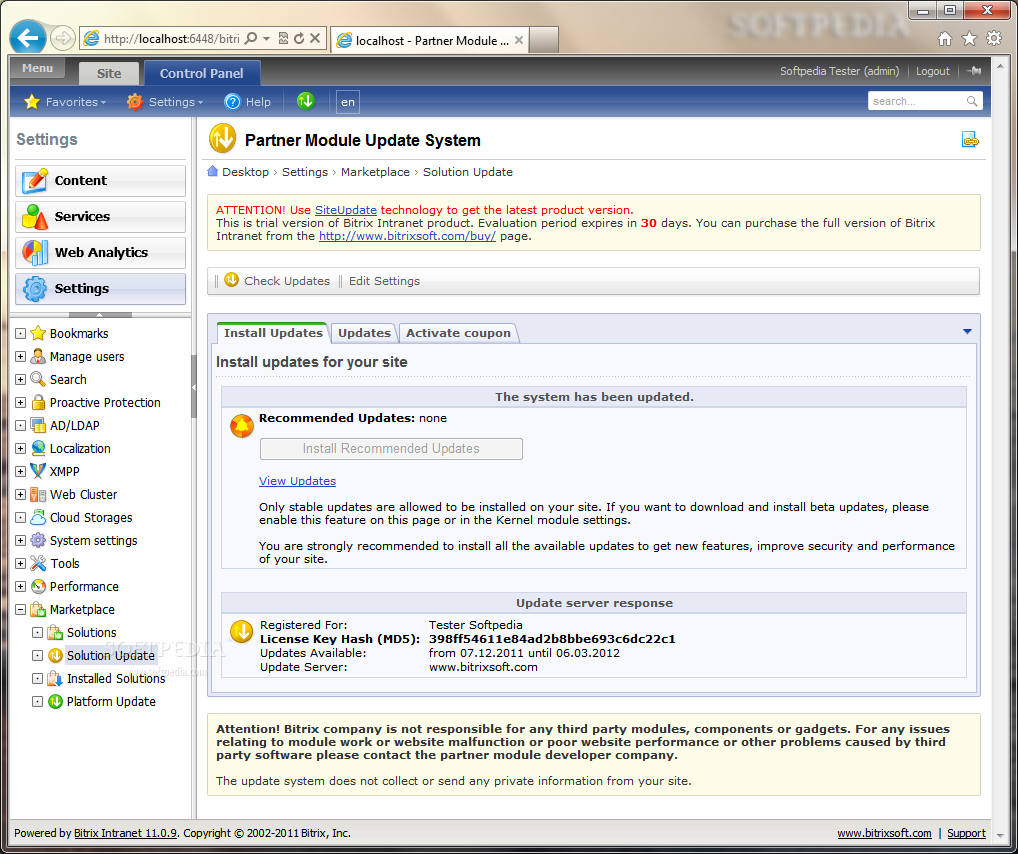Screen dimensions: 1018x854
Task: Click the Help question mark icon
Action: click(x=232, y=102)
